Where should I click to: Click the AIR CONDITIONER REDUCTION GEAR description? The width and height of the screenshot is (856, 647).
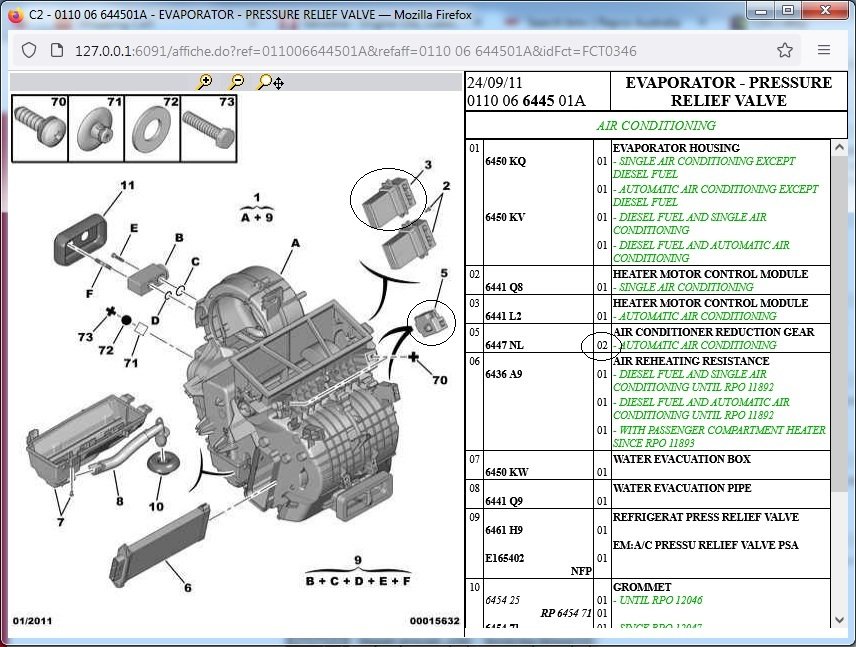click(714, 332)
